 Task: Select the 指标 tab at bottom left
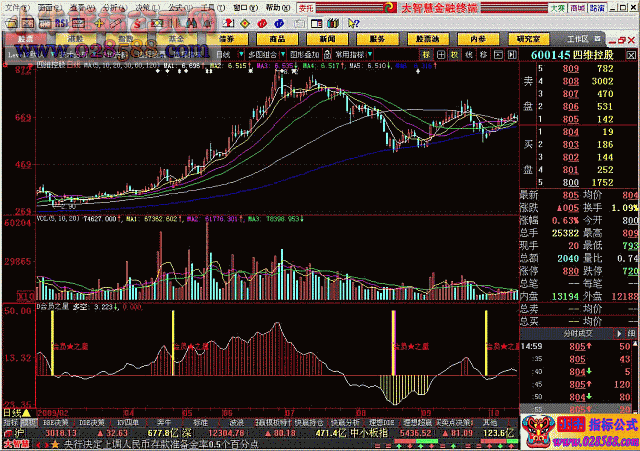(10, 424)
